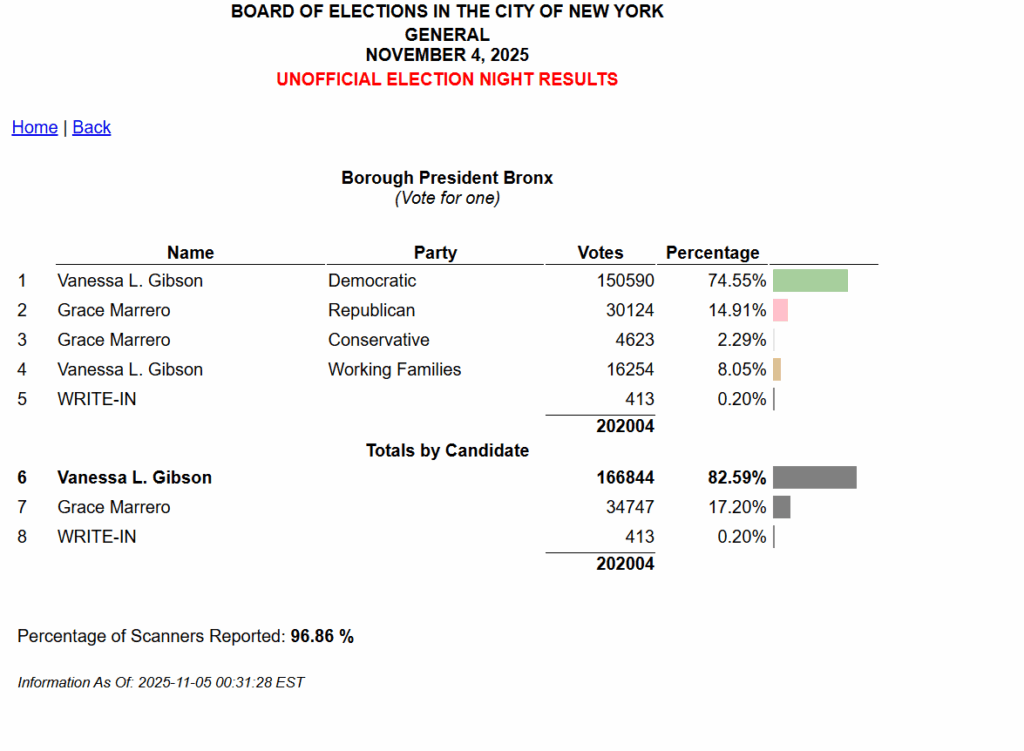
Task: Click the Working Families party cell
Action: 394,370
